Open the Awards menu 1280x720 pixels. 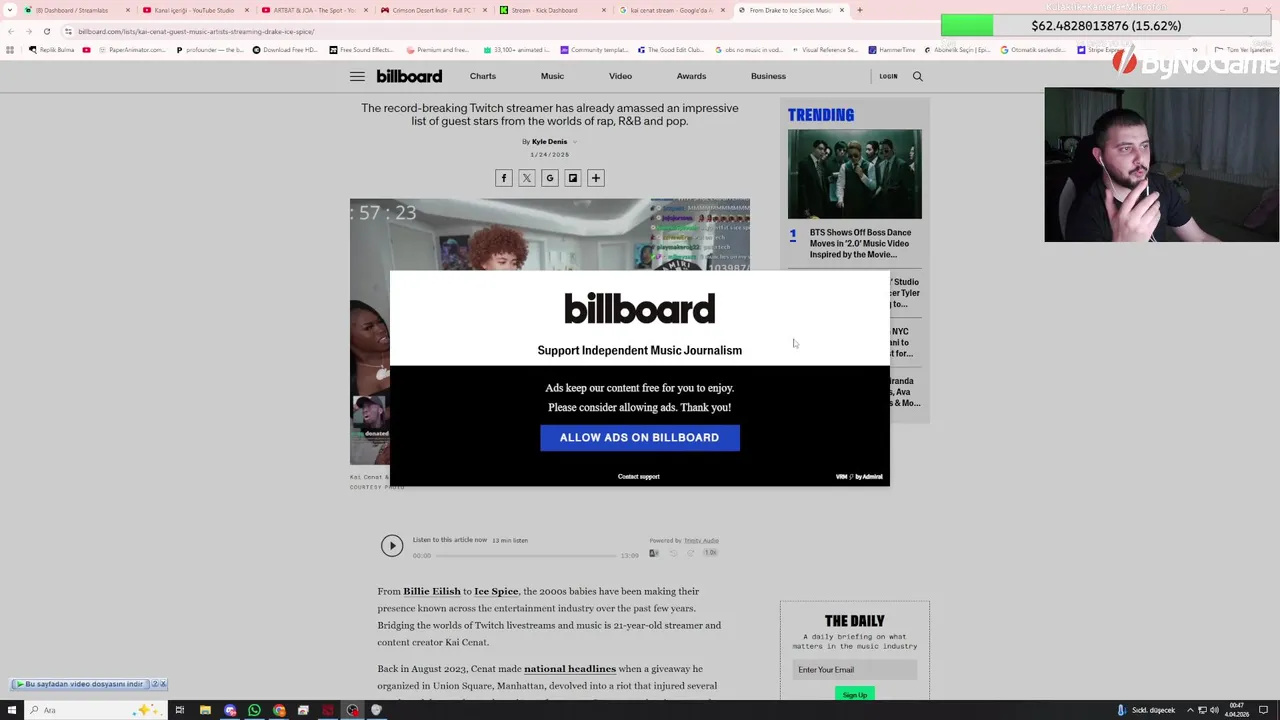(691, 76)
